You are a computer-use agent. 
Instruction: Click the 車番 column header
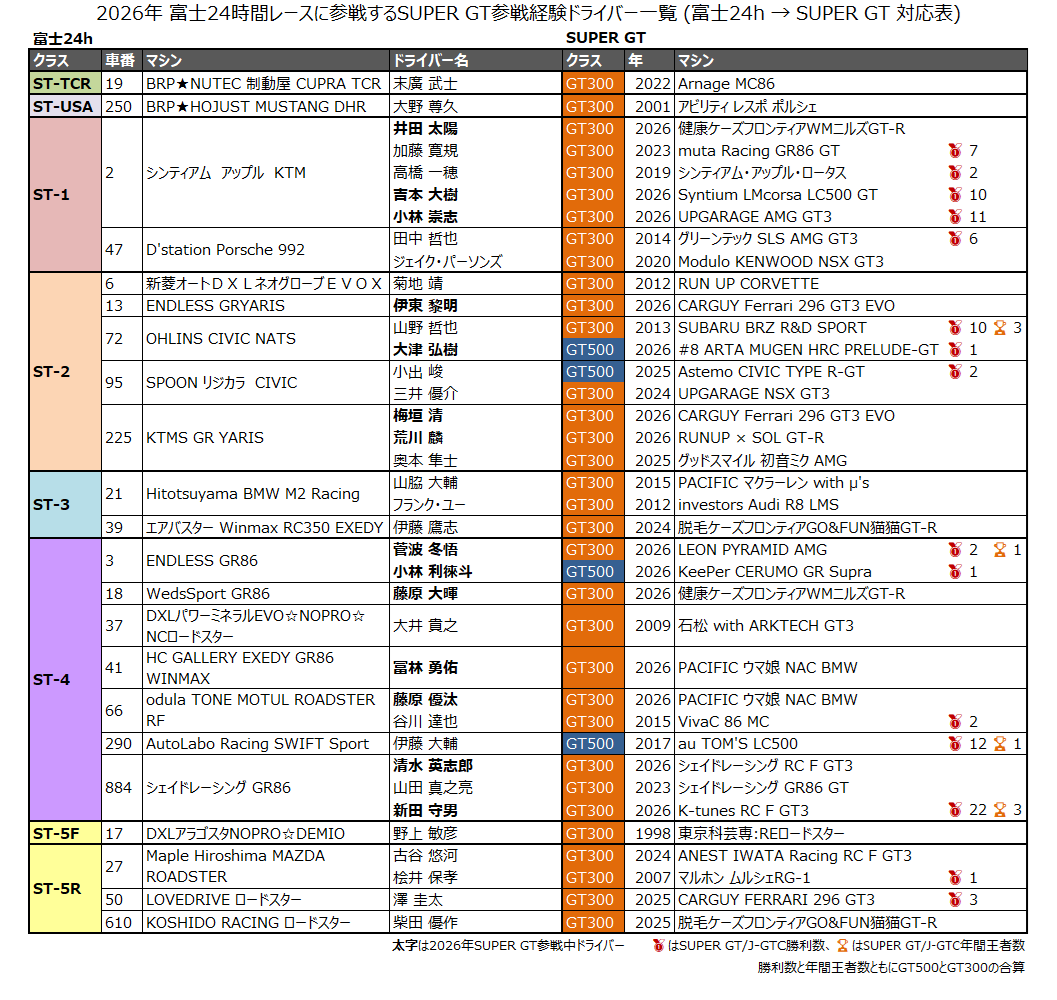(122, 61)
